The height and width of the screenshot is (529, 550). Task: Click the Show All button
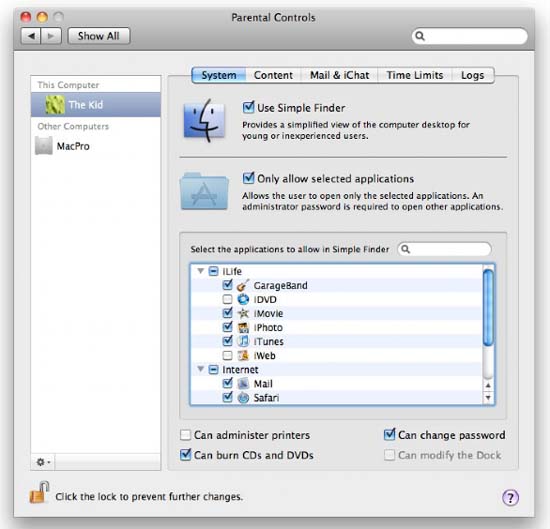(99, 36)
